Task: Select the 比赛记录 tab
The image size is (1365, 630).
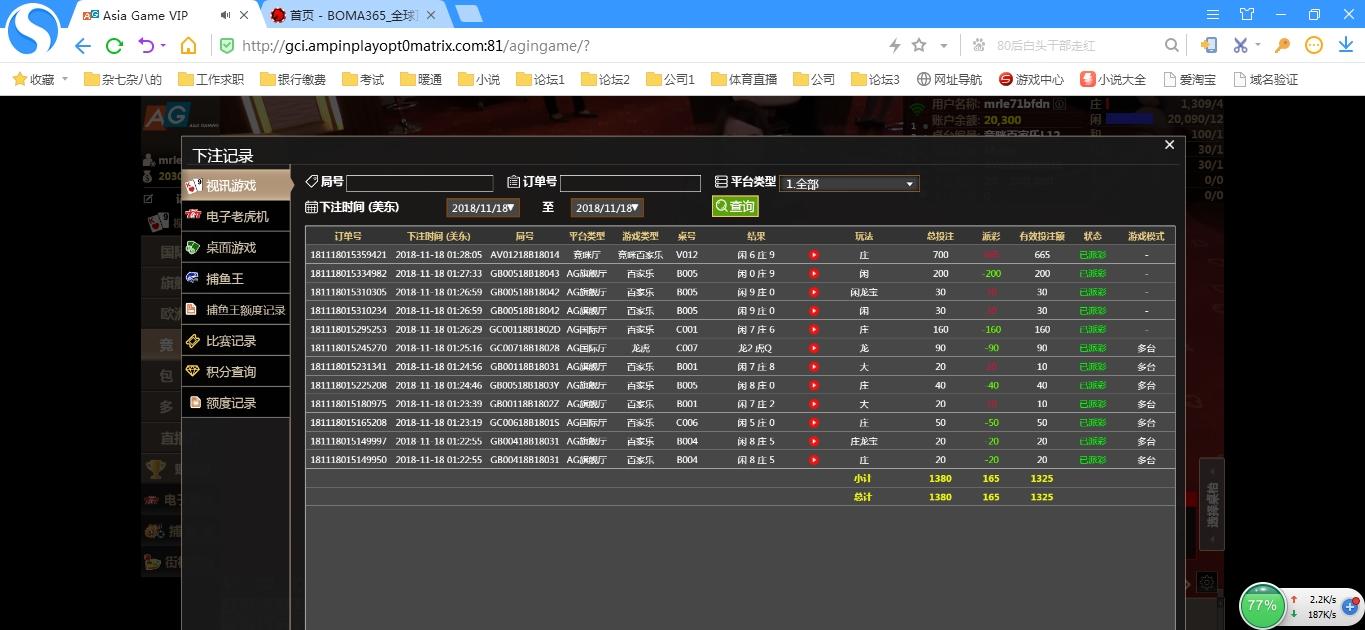Action: pos(236,340)
